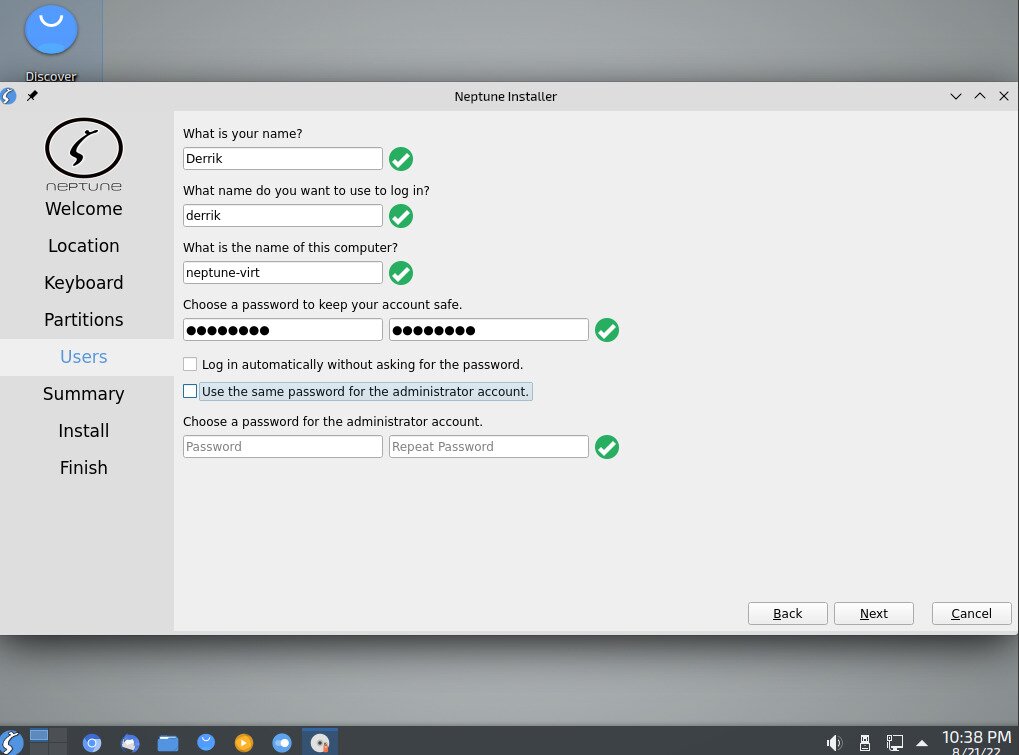This screenshot has width=1019, height=755.
Task: Open the Neptune application launcher in taskbar
Action: click(11, 742)
